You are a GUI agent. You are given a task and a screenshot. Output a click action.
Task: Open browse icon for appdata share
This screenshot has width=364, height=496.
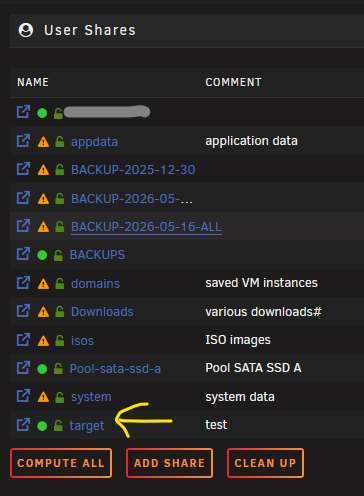(23, 141)
